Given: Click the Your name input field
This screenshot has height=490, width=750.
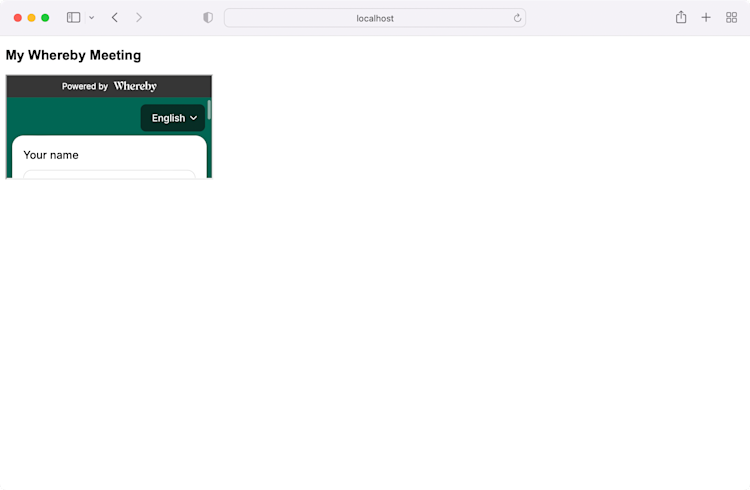Looking at the screenshot, I should pyautogui.click(x=109, y=174).
